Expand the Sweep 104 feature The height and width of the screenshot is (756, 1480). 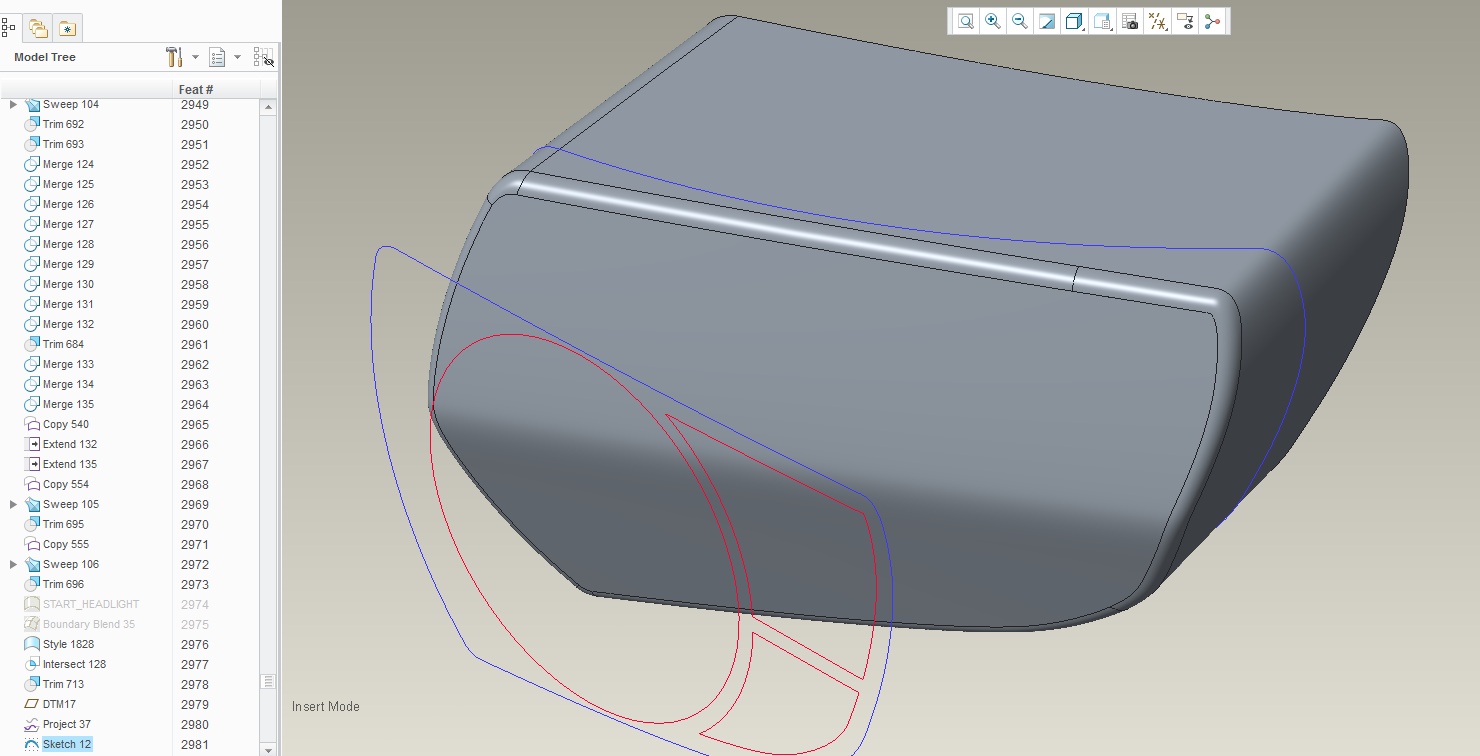click(x=13, y=104)
